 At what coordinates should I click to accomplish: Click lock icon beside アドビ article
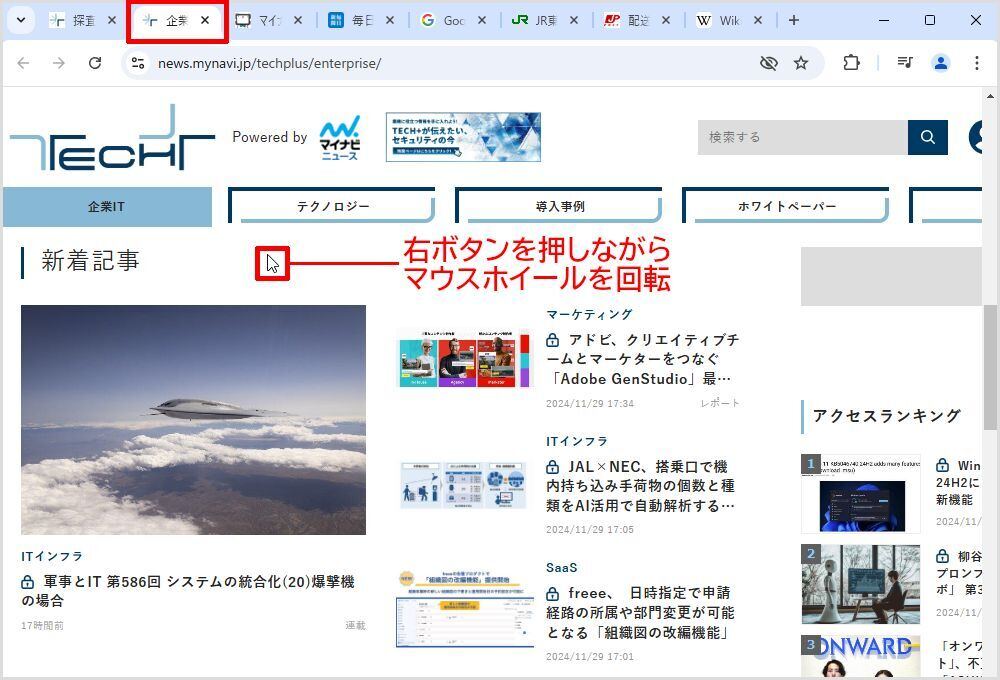553,341
